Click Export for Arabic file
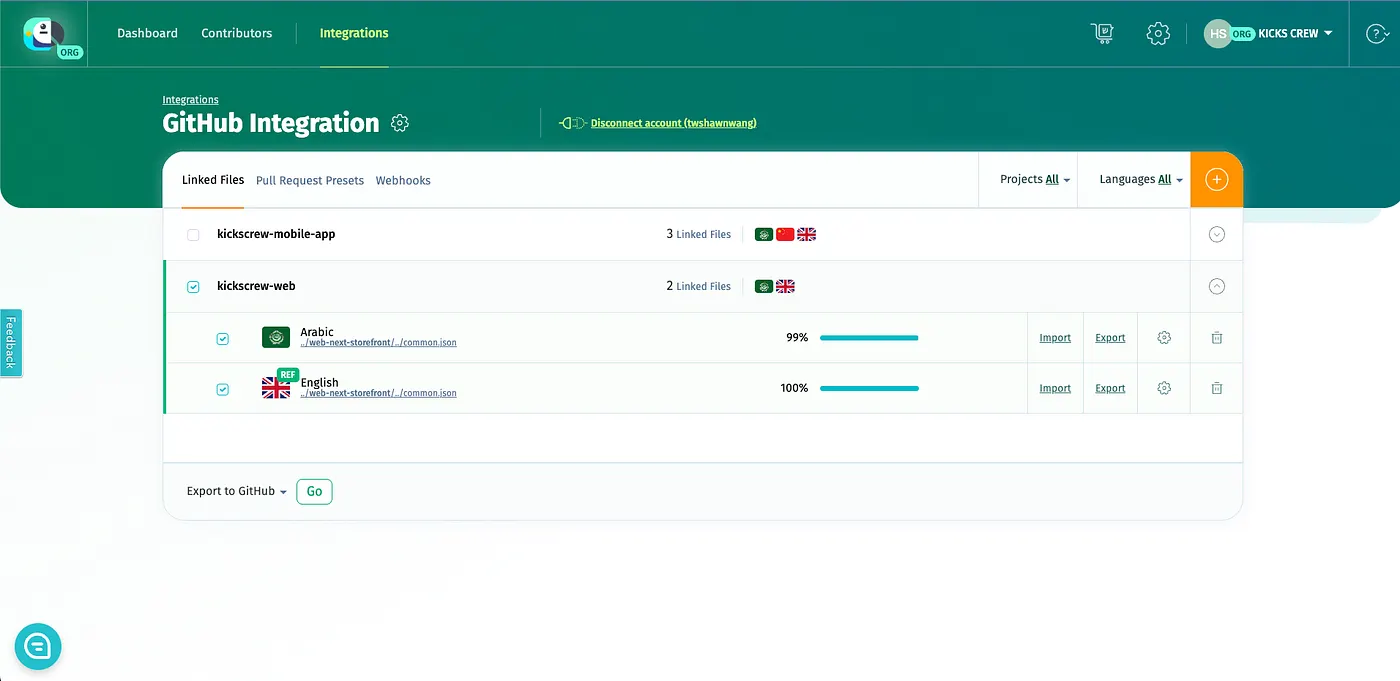1400x681 pixels. (1110, 338)
